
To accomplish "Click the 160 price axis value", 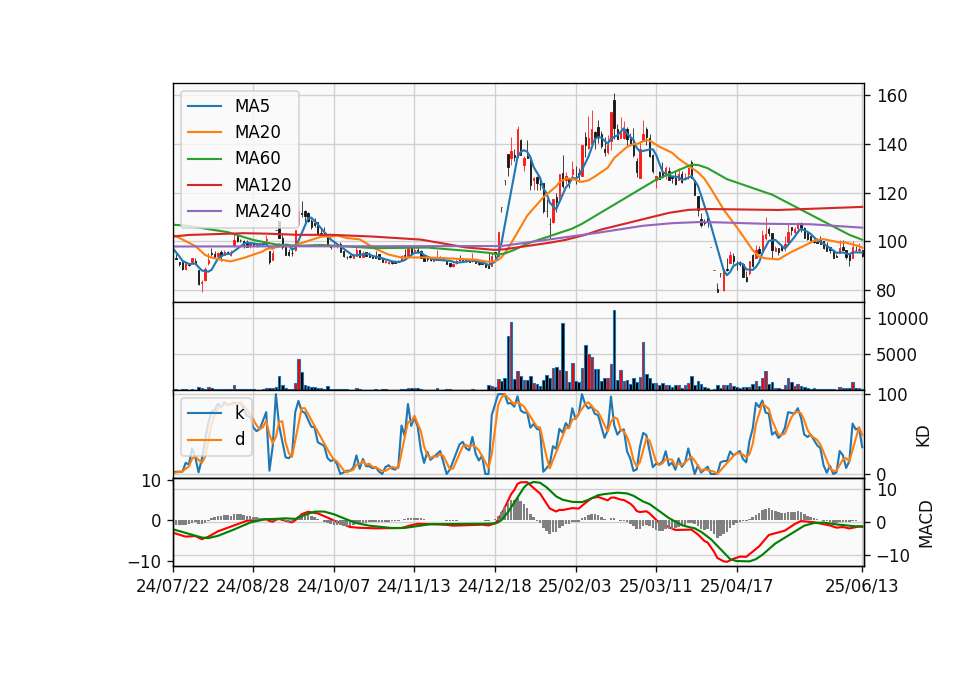I will (x=892, y=96).
